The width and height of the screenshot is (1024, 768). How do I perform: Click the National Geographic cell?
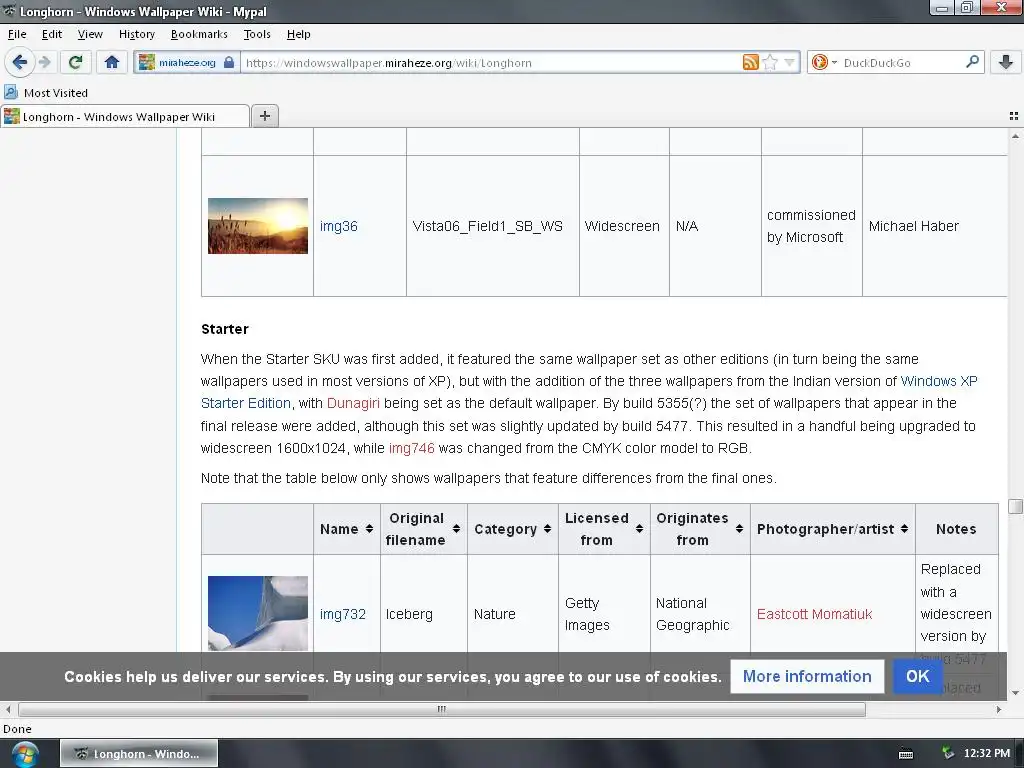pos(700,614)
